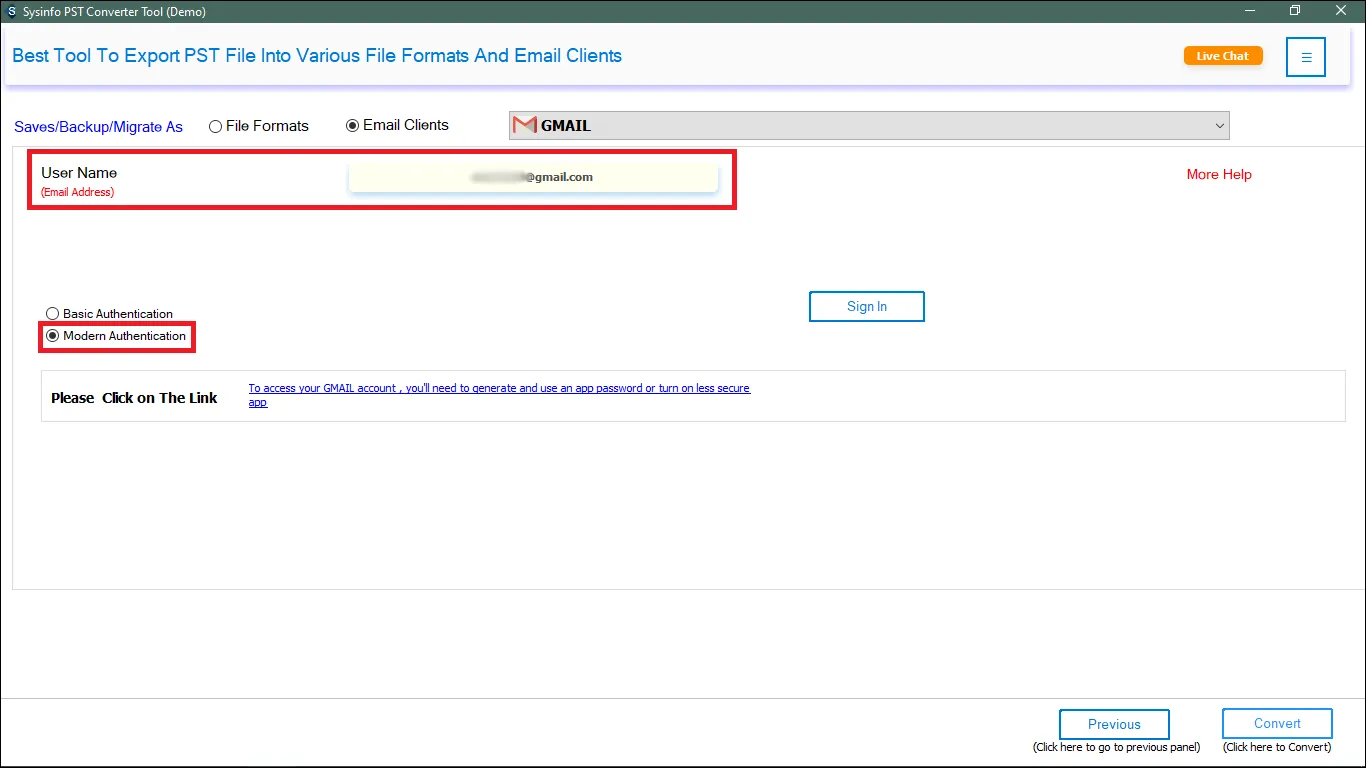Open the hamburger menu icon

pos(1306,57)
